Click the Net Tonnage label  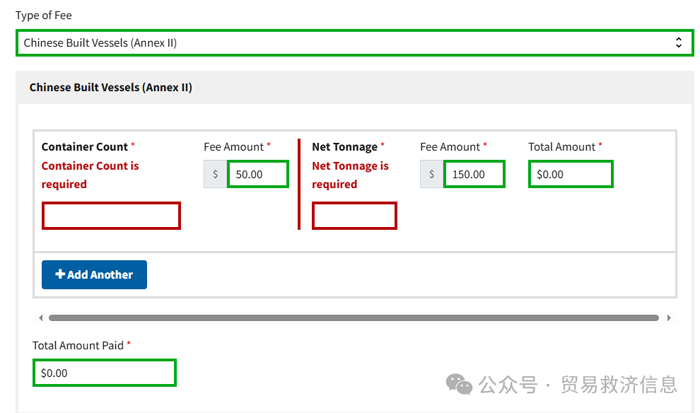click(345, 147)
